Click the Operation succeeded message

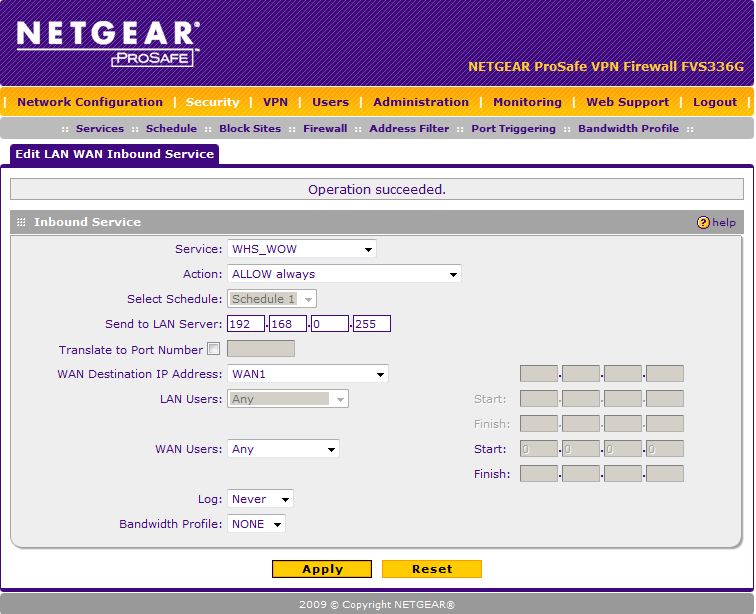tap(377, 190)
